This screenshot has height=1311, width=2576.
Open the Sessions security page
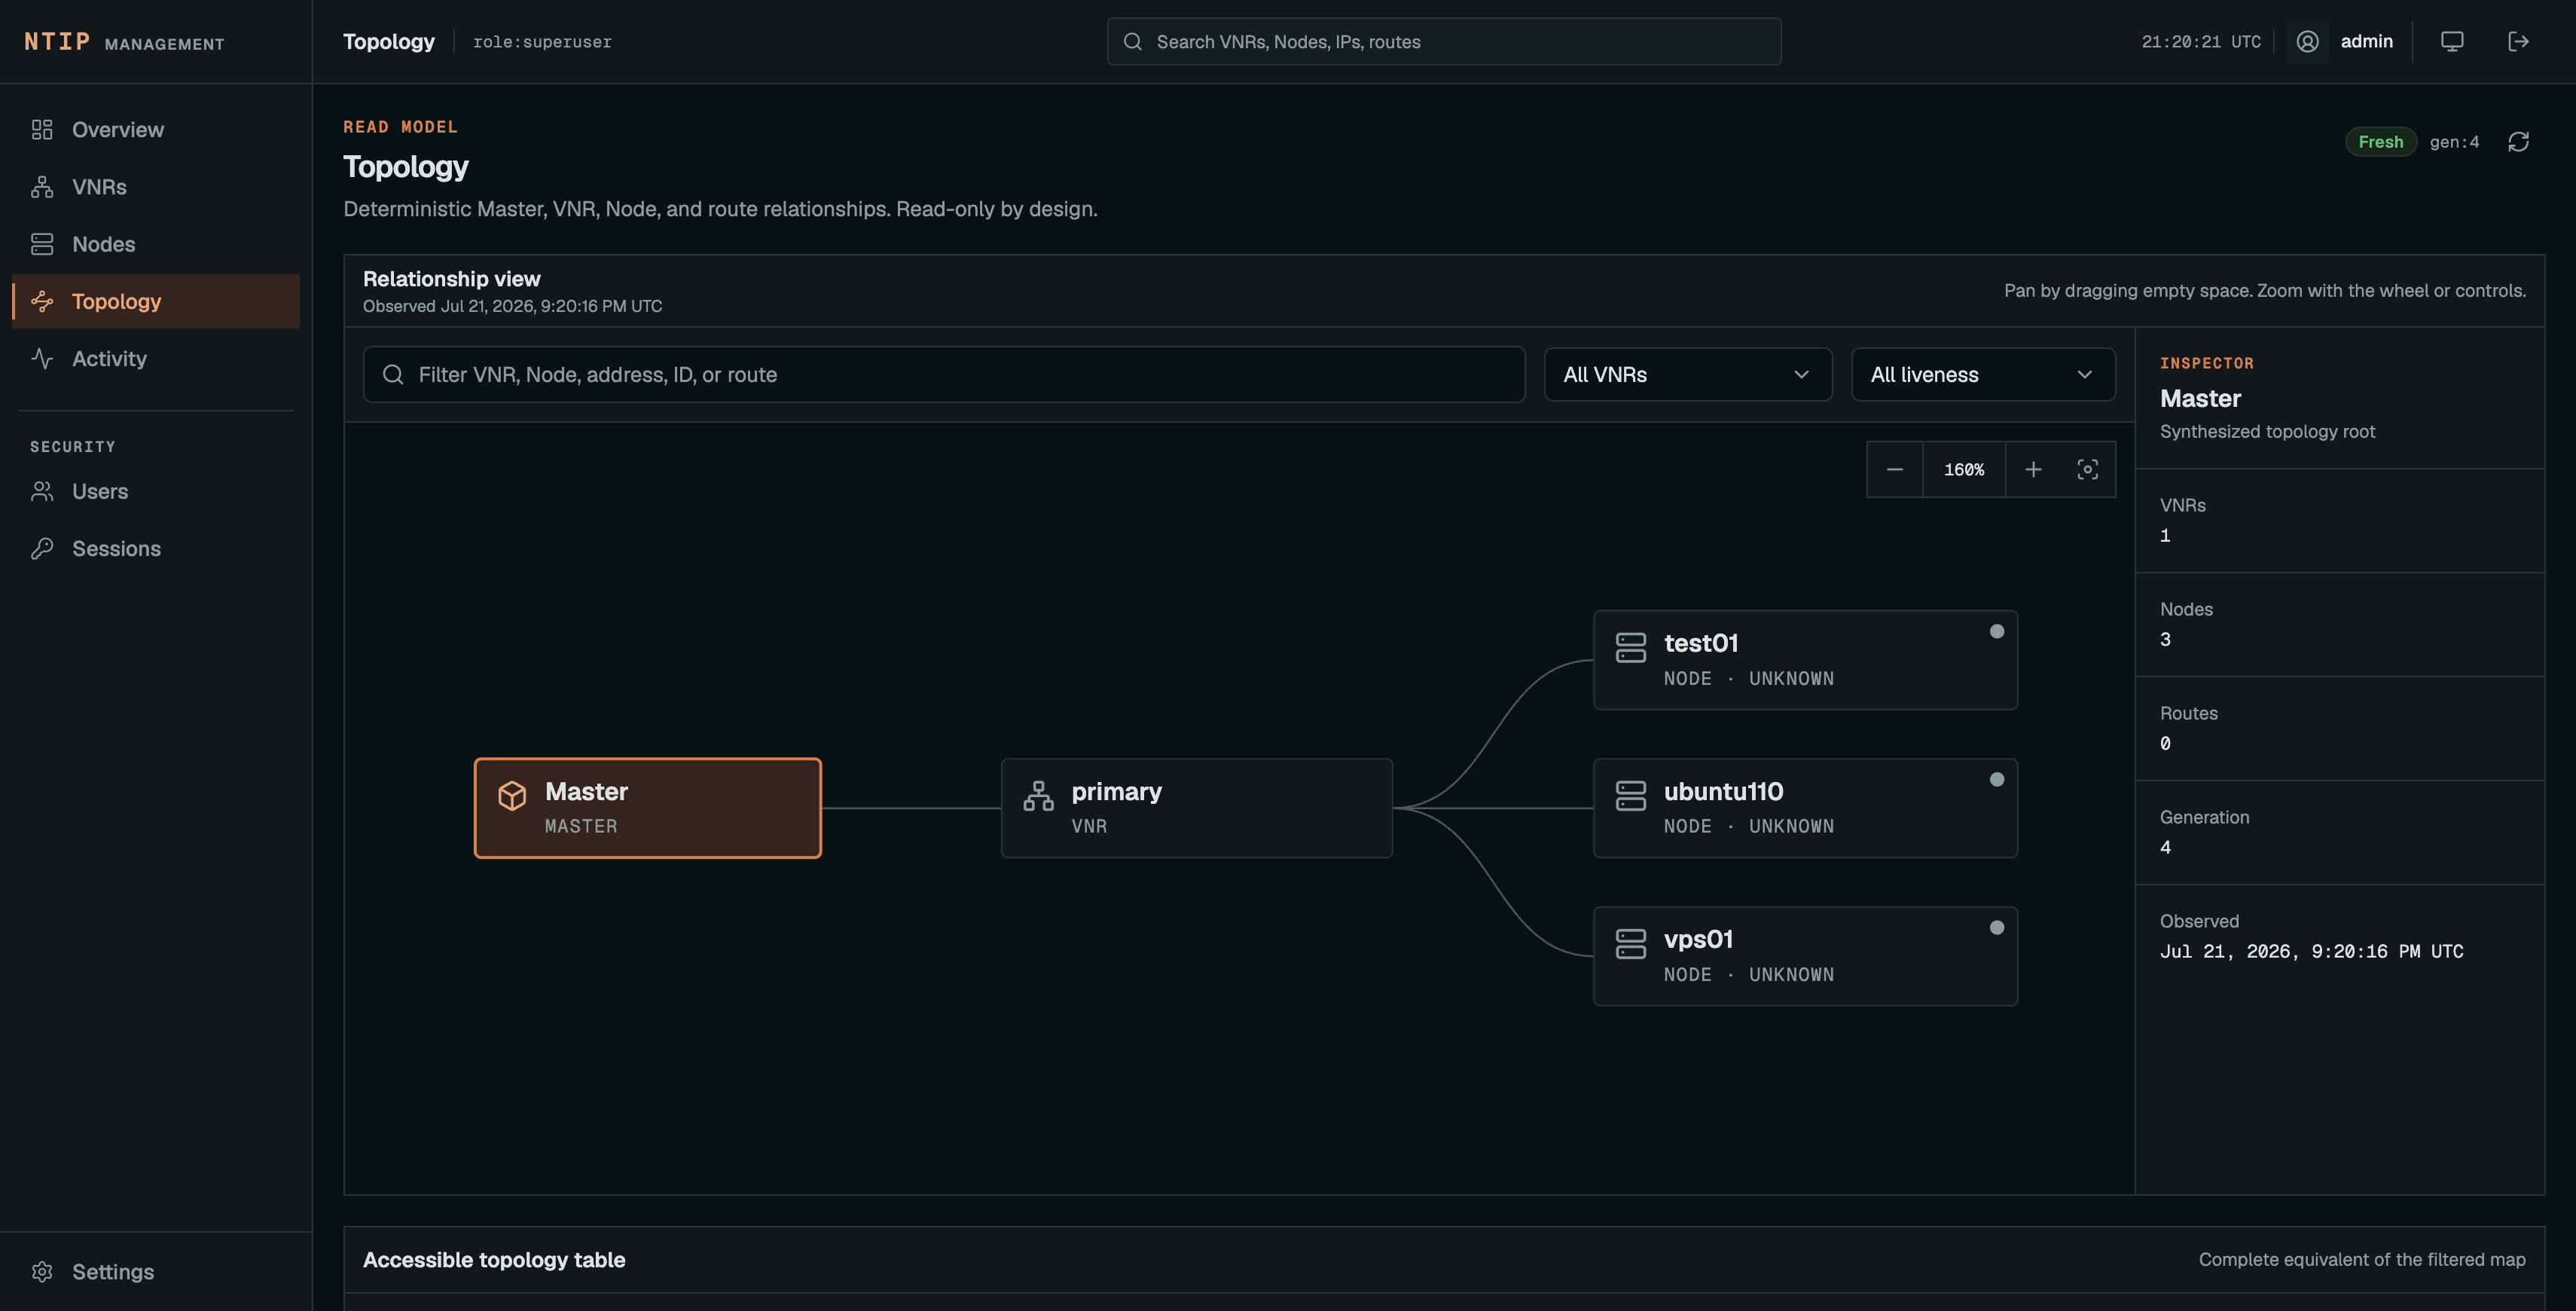click(x=156, y=548)
